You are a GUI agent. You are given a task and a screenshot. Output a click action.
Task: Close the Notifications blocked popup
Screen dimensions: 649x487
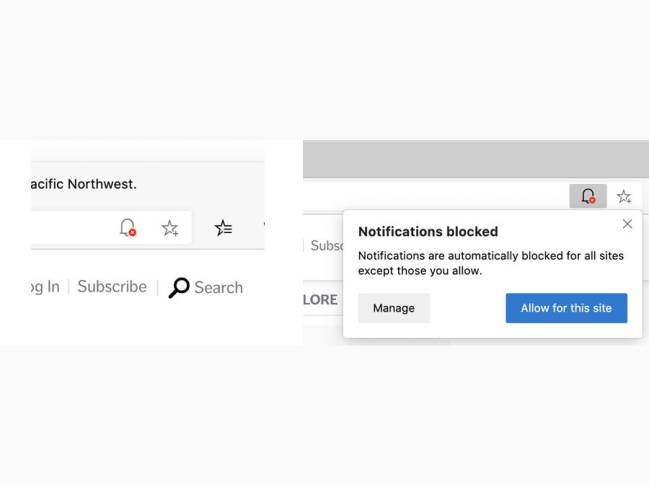coord(627,224)
